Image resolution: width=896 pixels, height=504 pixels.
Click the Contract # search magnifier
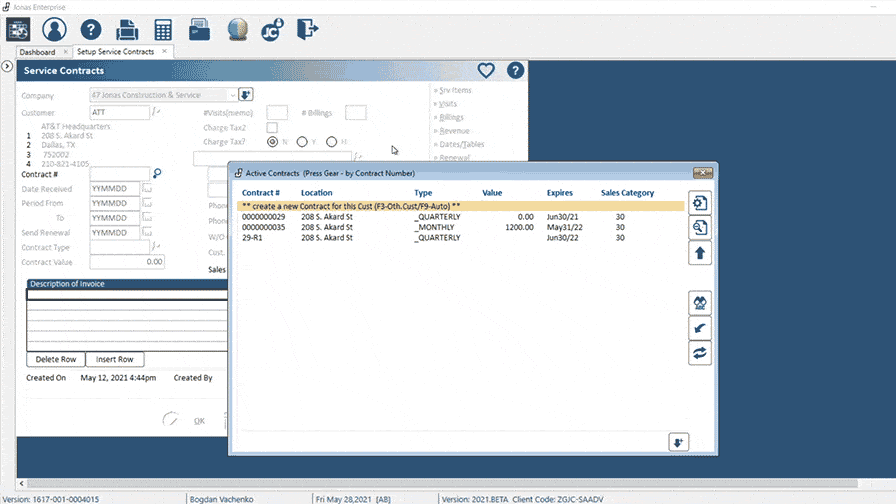[x=157, y=173]
